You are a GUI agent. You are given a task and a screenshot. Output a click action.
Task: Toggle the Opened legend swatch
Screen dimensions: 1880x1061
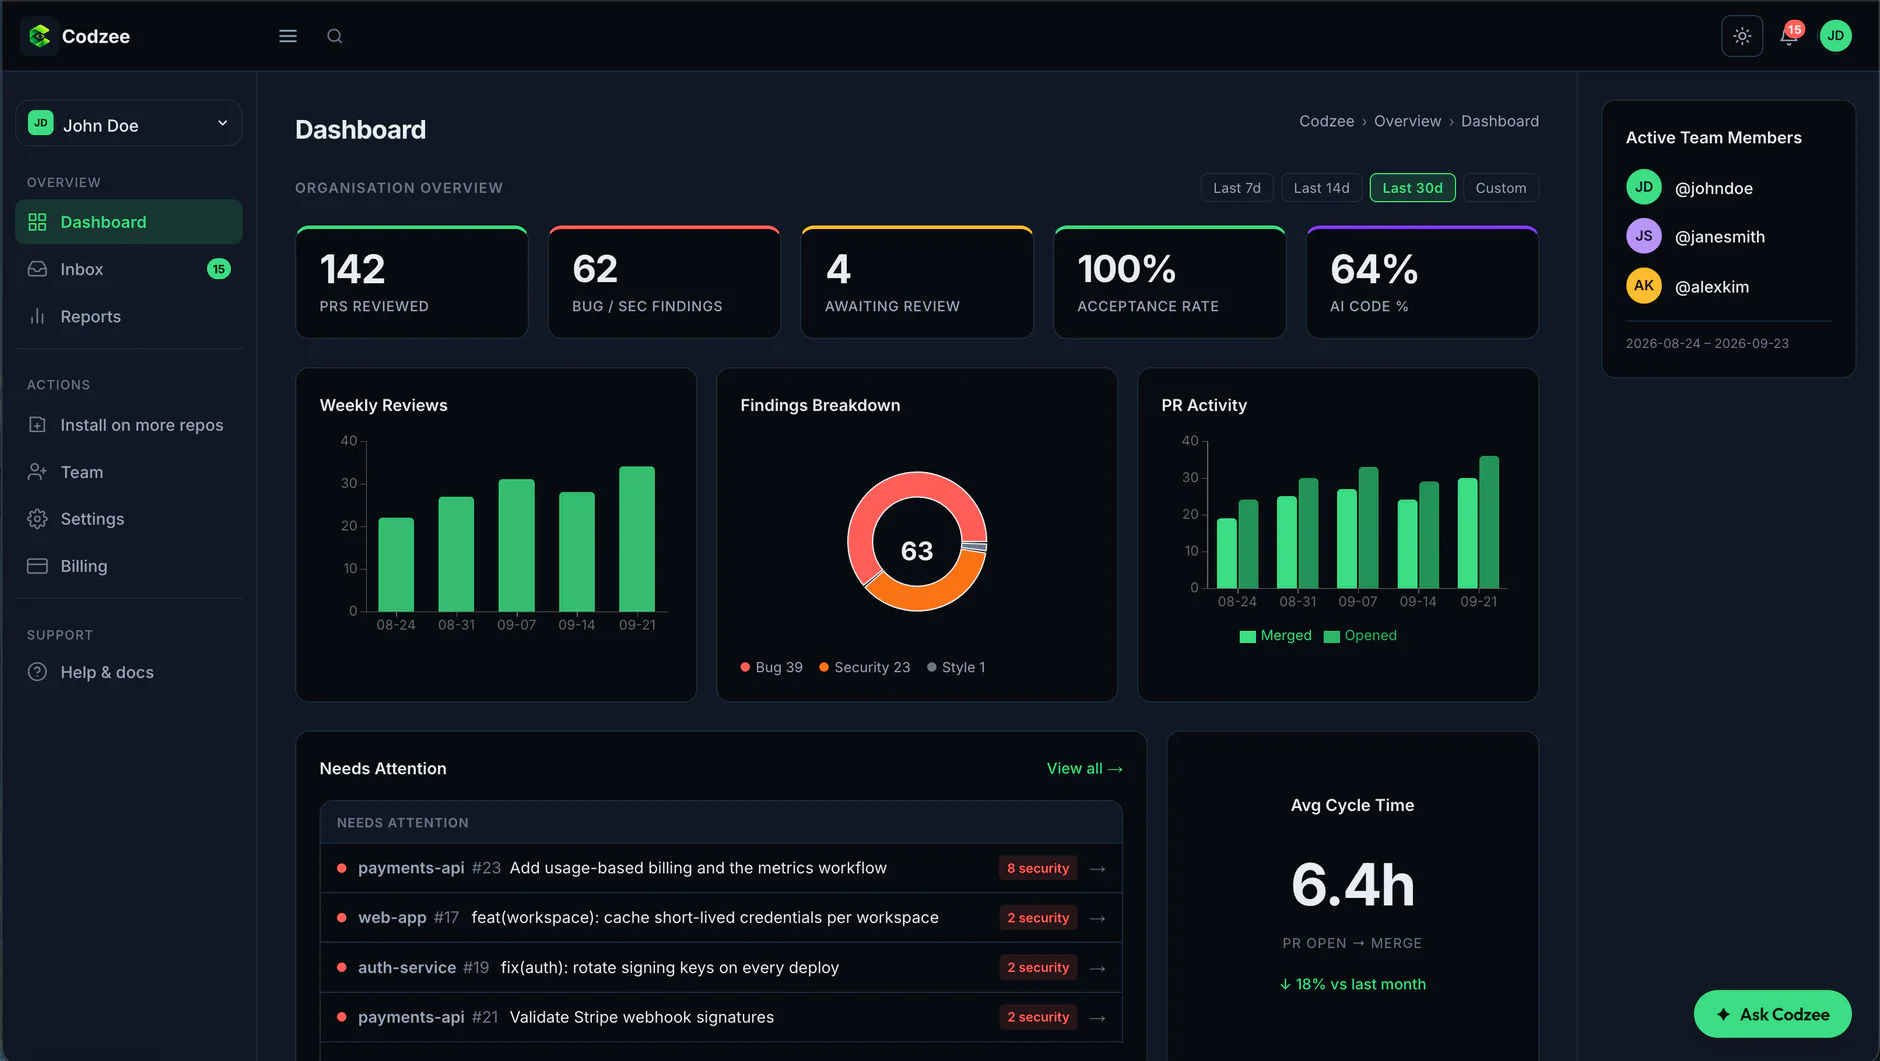point(1331,636)
